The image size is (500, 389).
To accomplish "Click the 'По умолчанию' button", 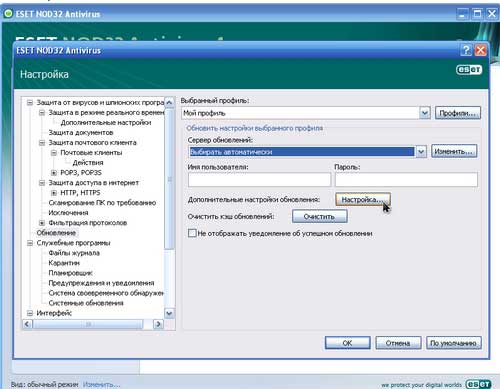I will (454, 343).
